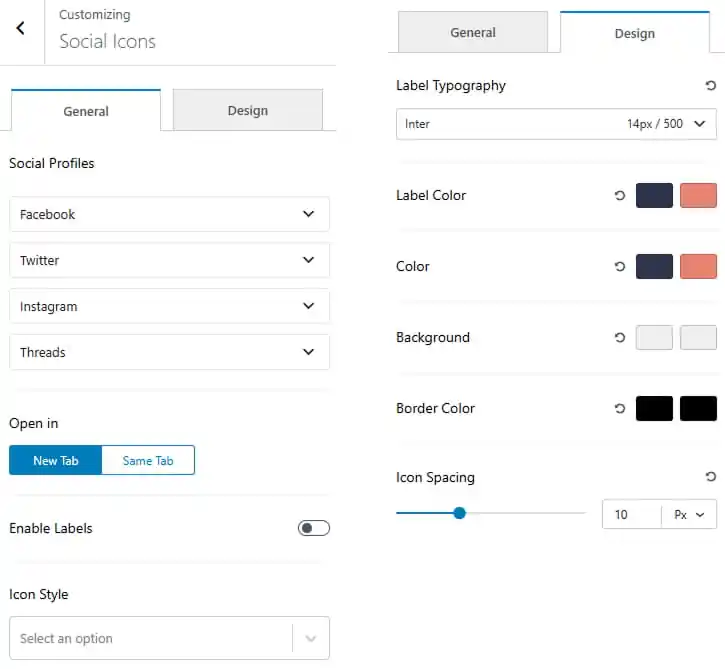
Task: Open the Inter typography dropdown
Action: (556, 124)
